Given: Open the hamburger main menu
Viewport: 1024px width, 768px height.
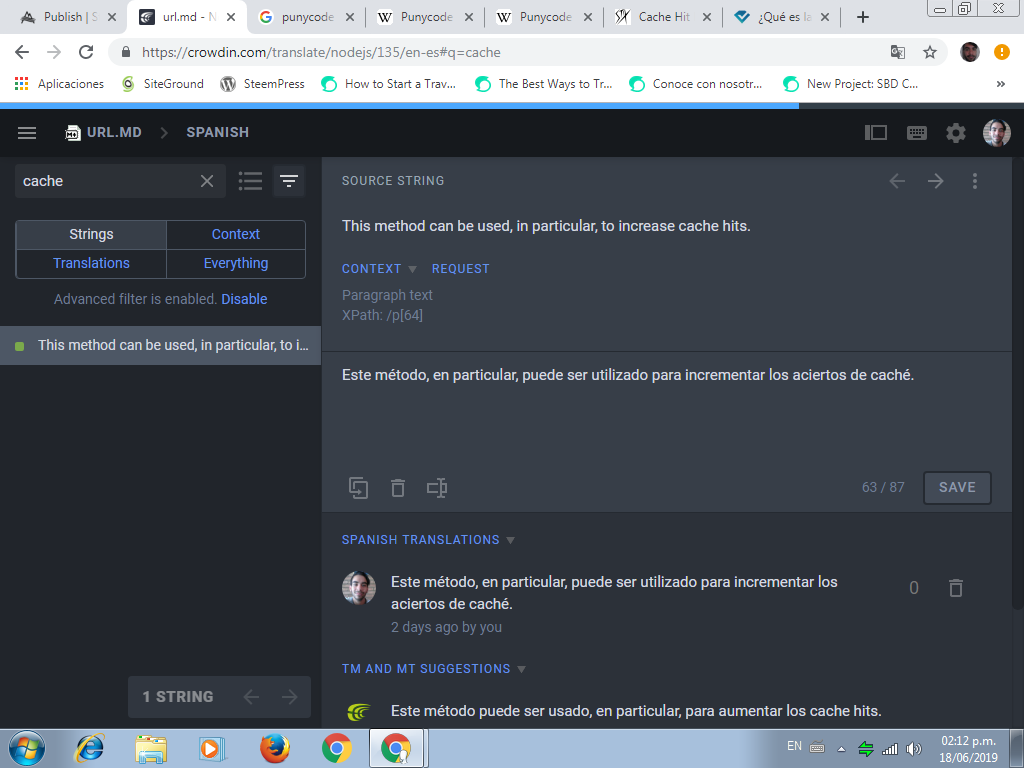Looking at the screenshot, I should tap(27, 133).
